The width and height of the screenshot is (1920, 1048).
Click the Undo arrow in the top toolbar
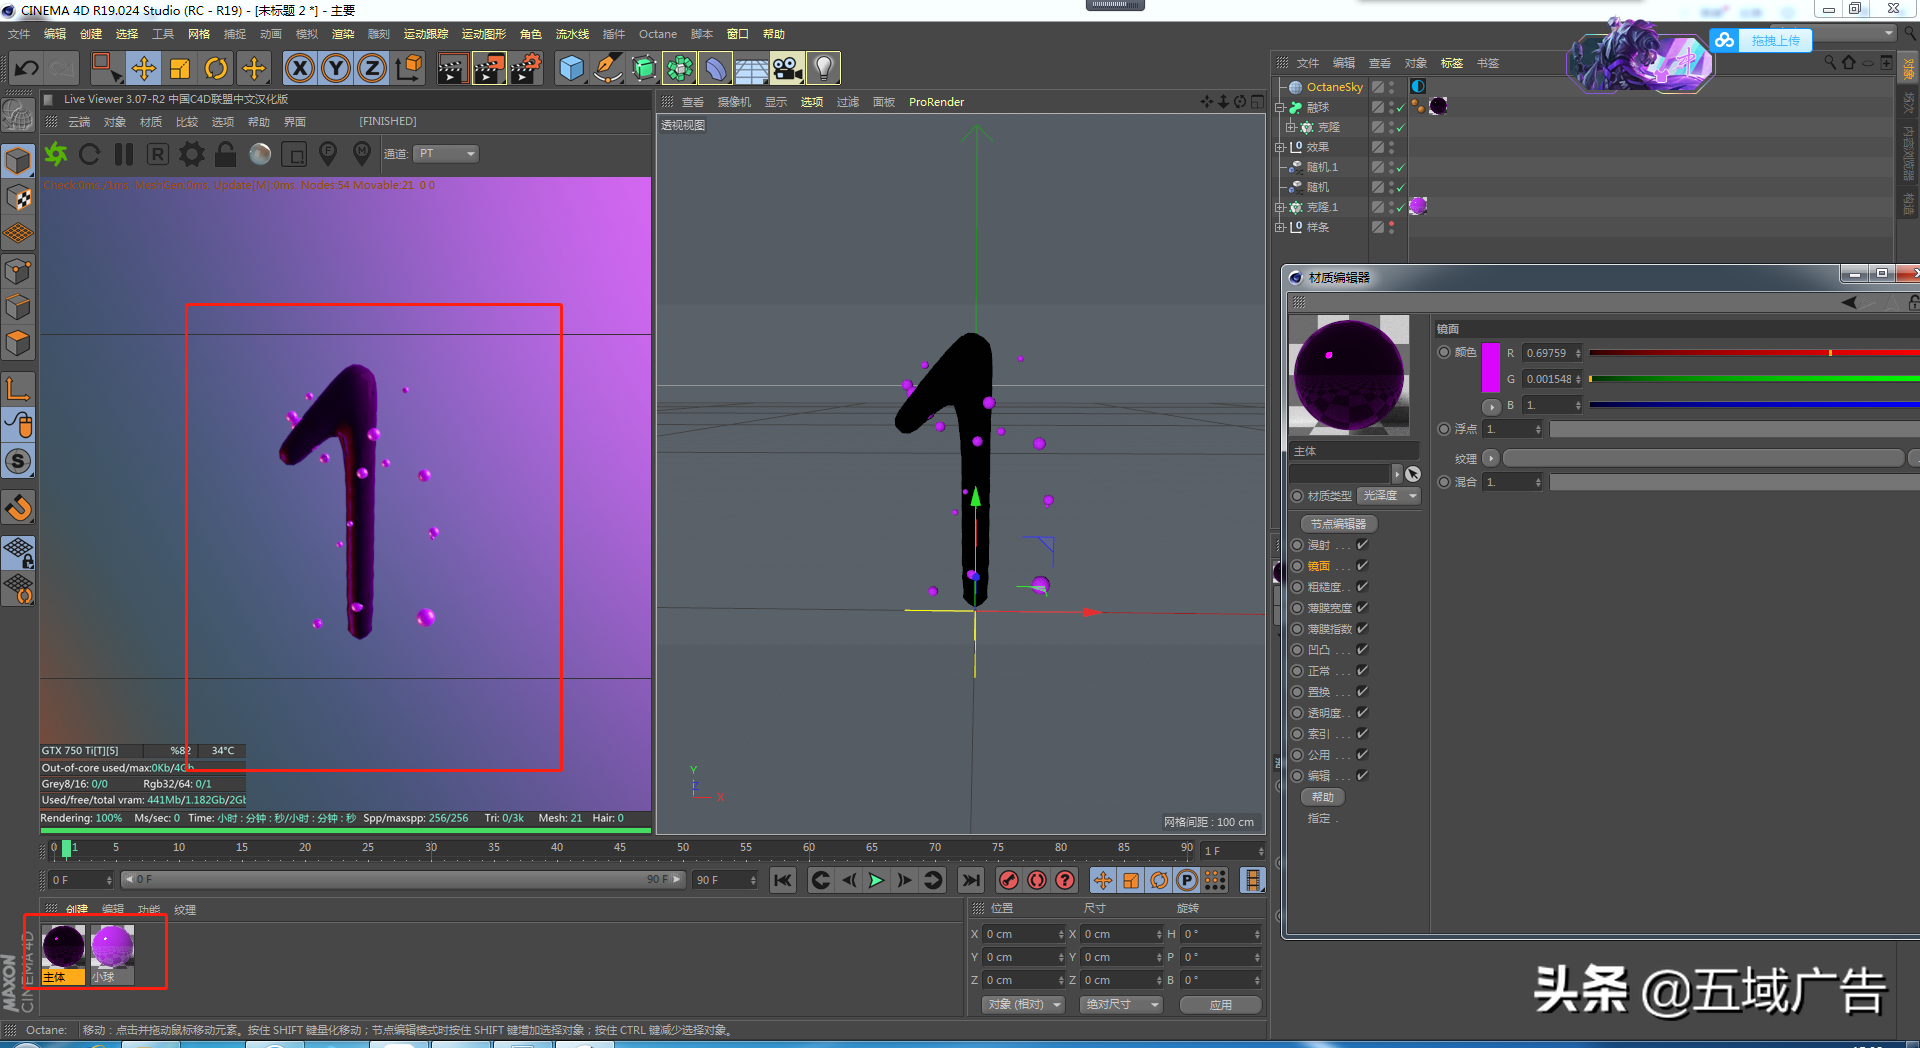(x=27, y=68)
